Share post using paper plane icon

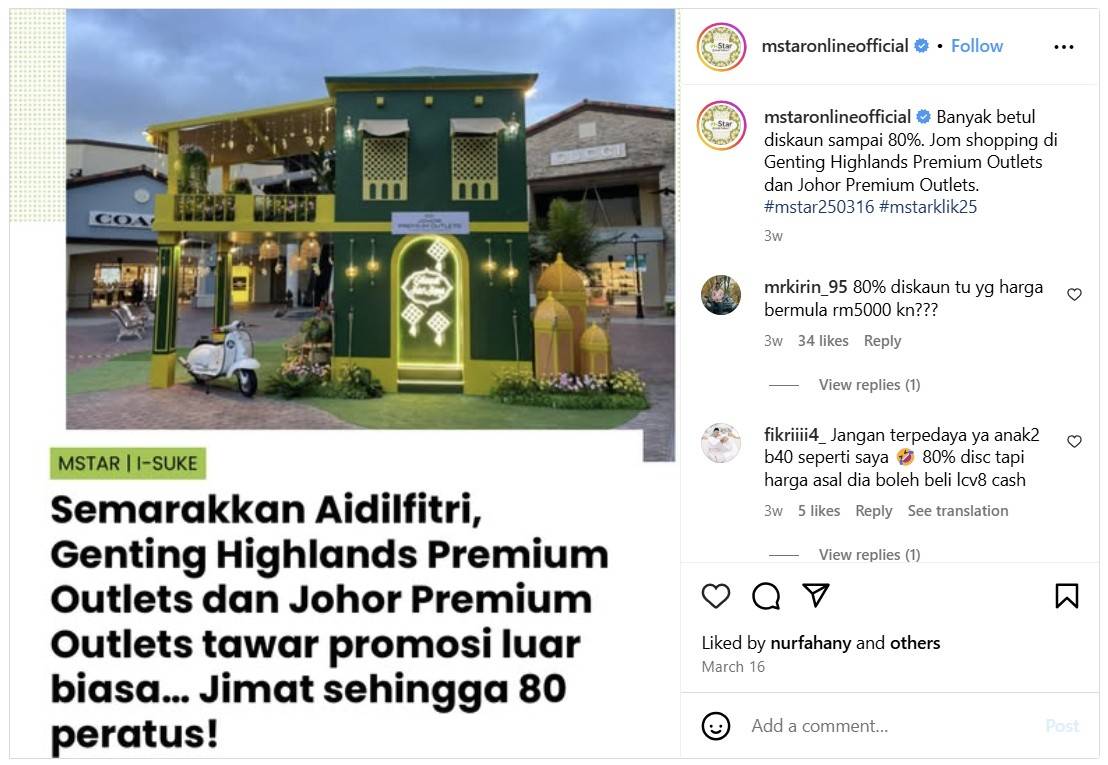[x=815, y=595]
